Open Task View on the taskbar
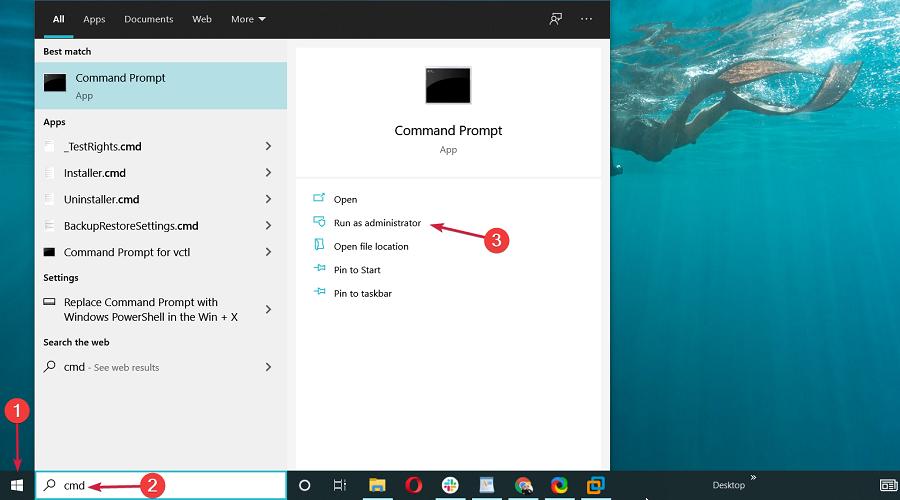The image size is (900, 500). point(340,485)
